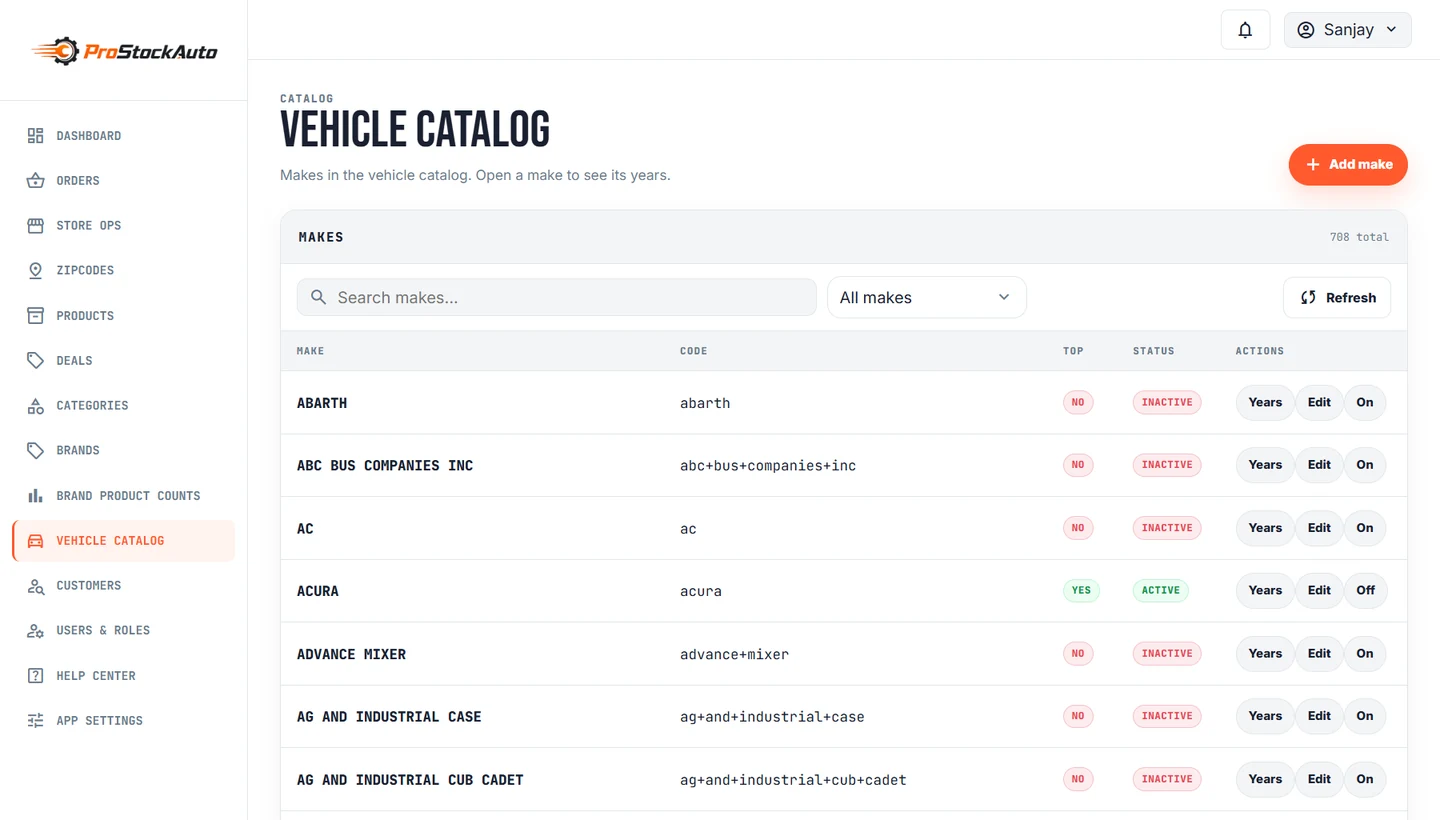Click the ACTIVE status badge for ACURA

[1161, 591]
